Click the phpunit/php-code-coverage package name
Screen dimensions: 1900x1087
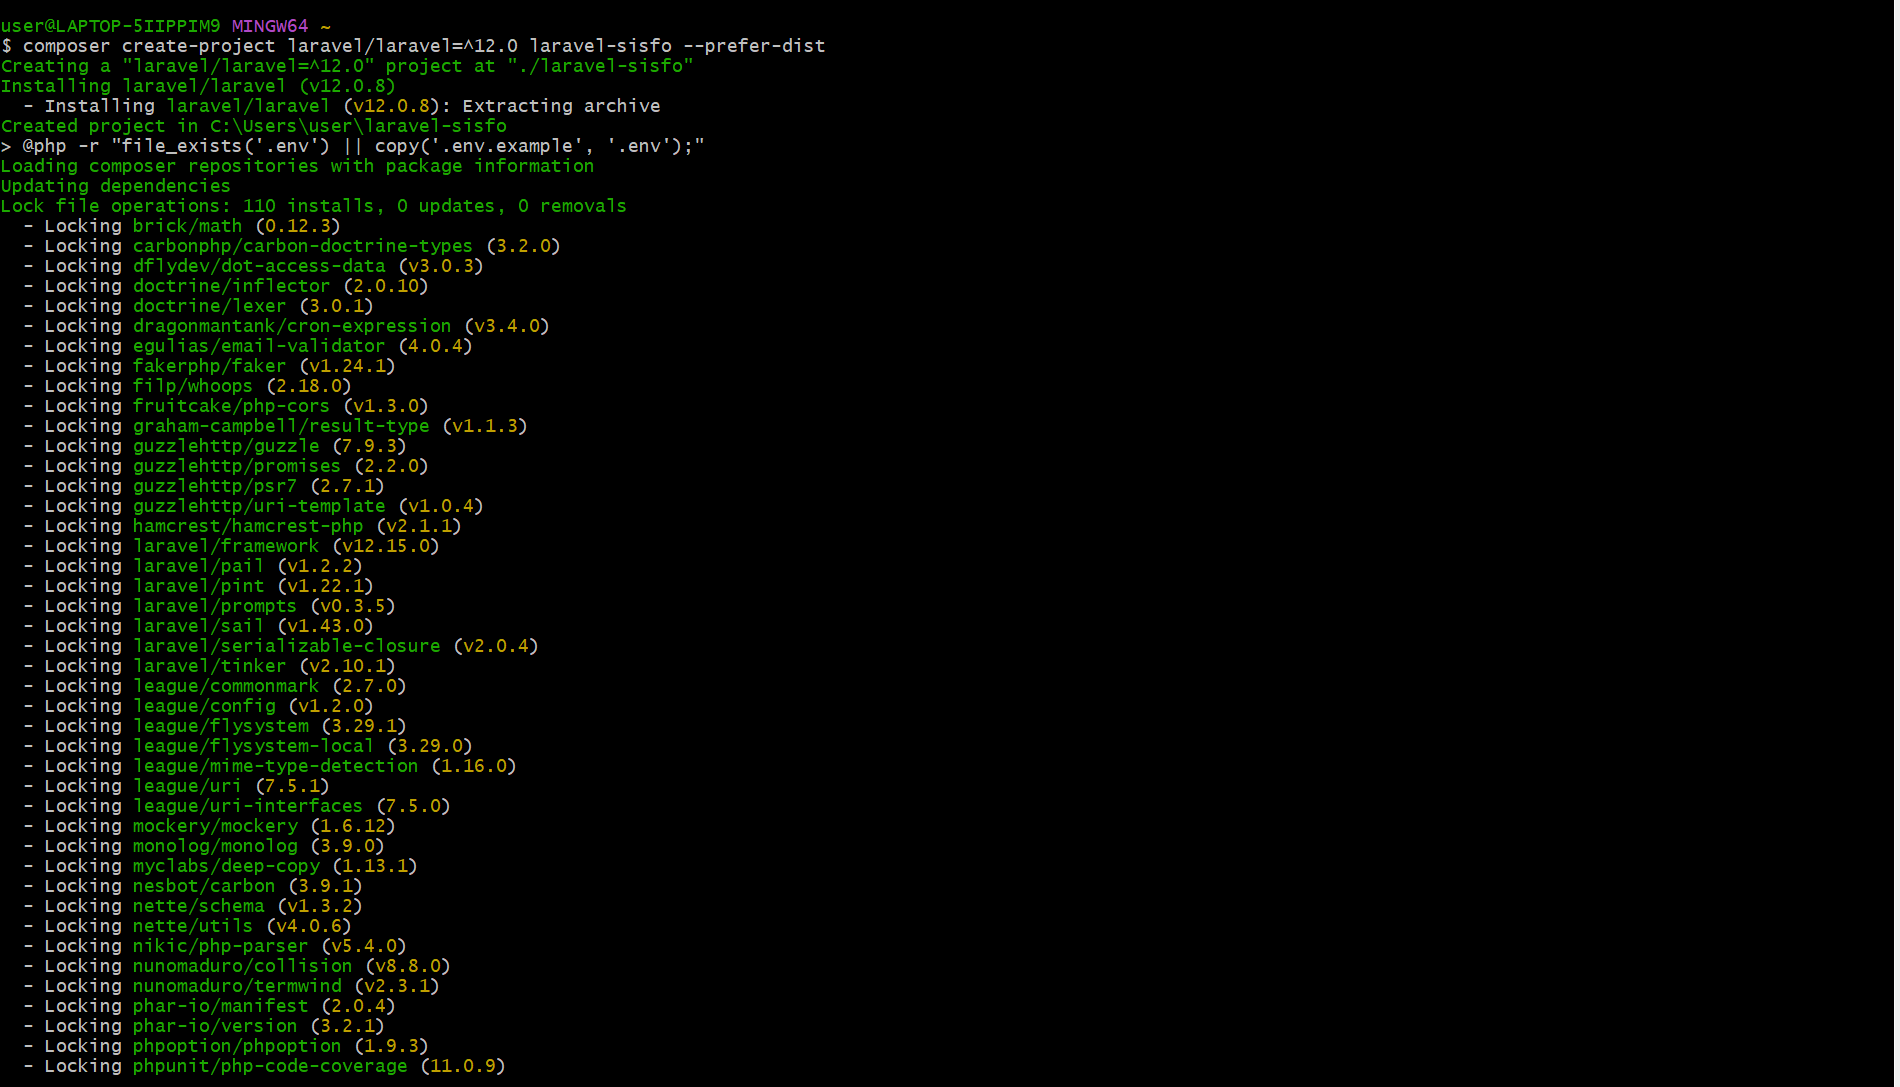[270, 1066]
